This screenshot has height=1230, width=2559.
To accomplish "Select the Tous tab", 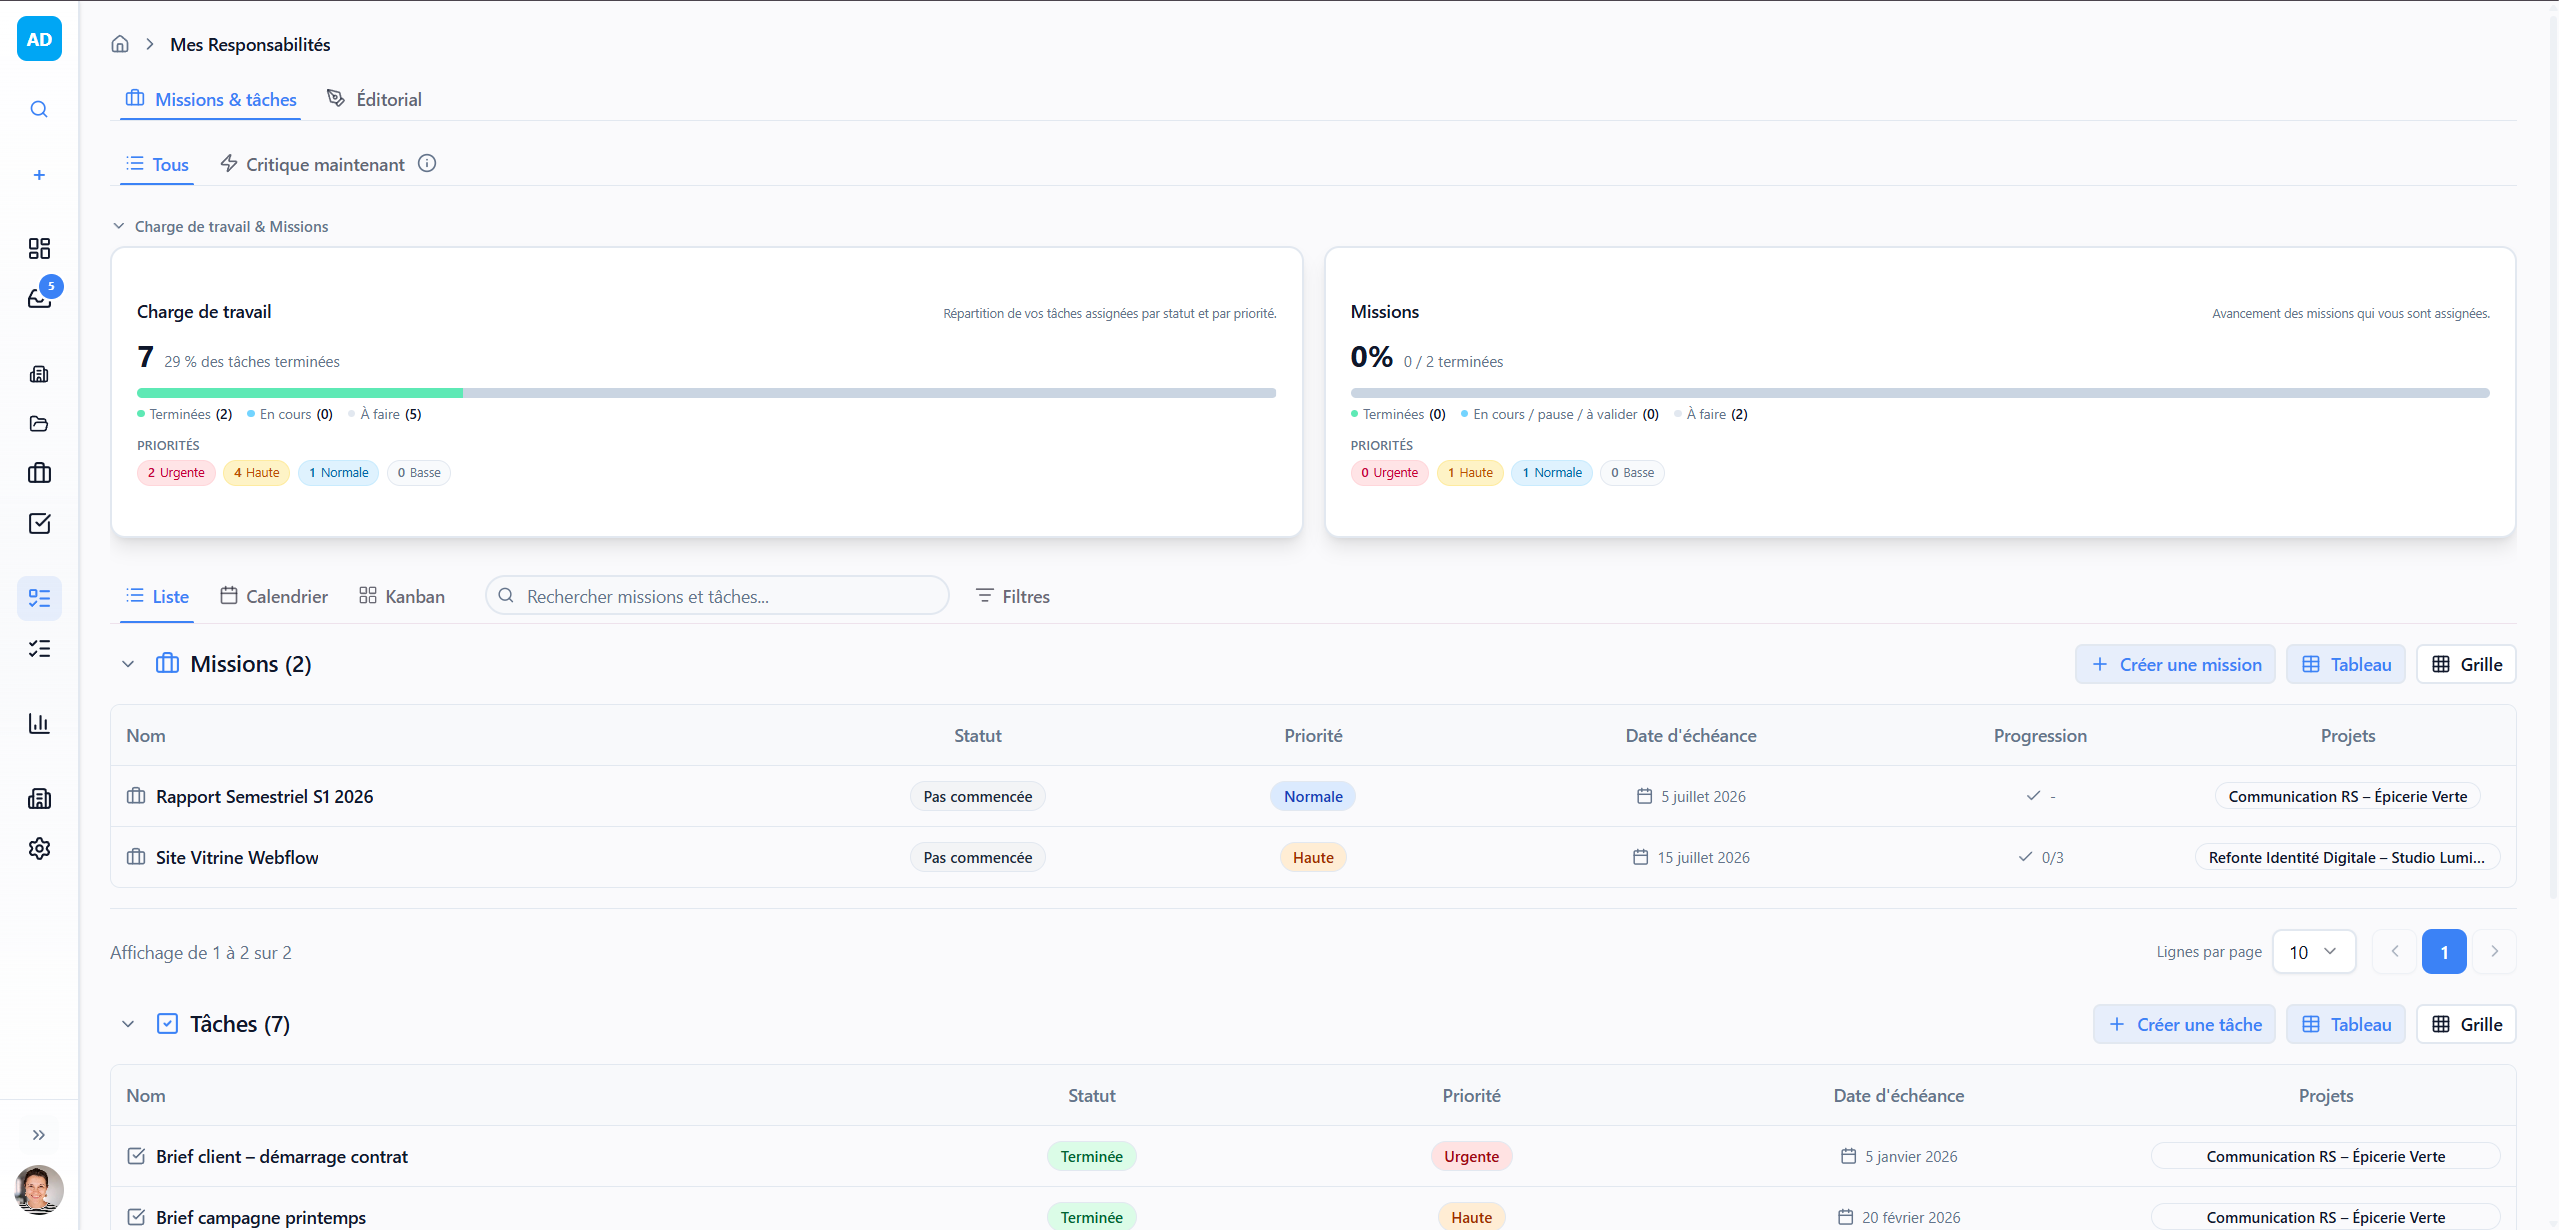I will (x=157, y=164).
